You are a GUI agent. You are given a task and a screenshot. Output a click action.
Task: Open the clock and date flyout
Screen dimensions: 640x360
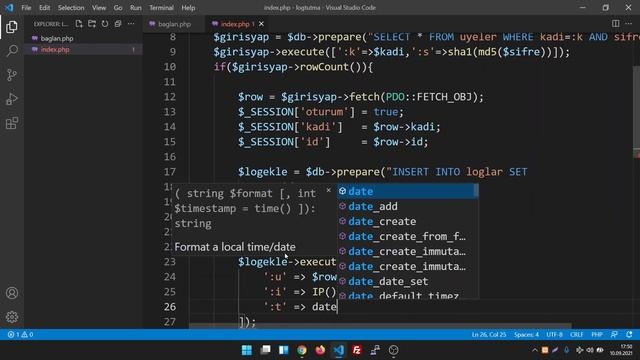(x=621, y=350)
